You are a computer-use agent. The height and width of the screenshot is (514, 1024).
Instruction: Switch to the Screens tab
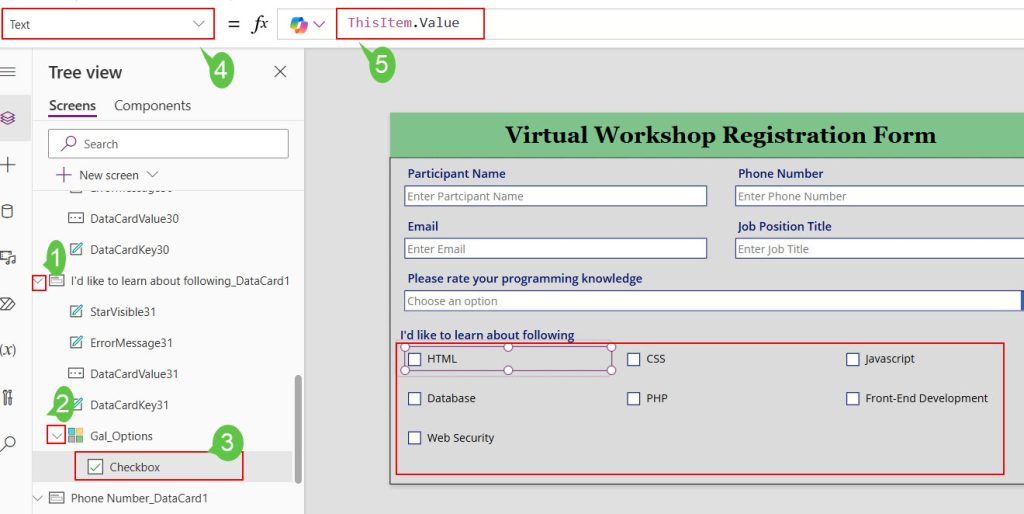tap(72, 106)
